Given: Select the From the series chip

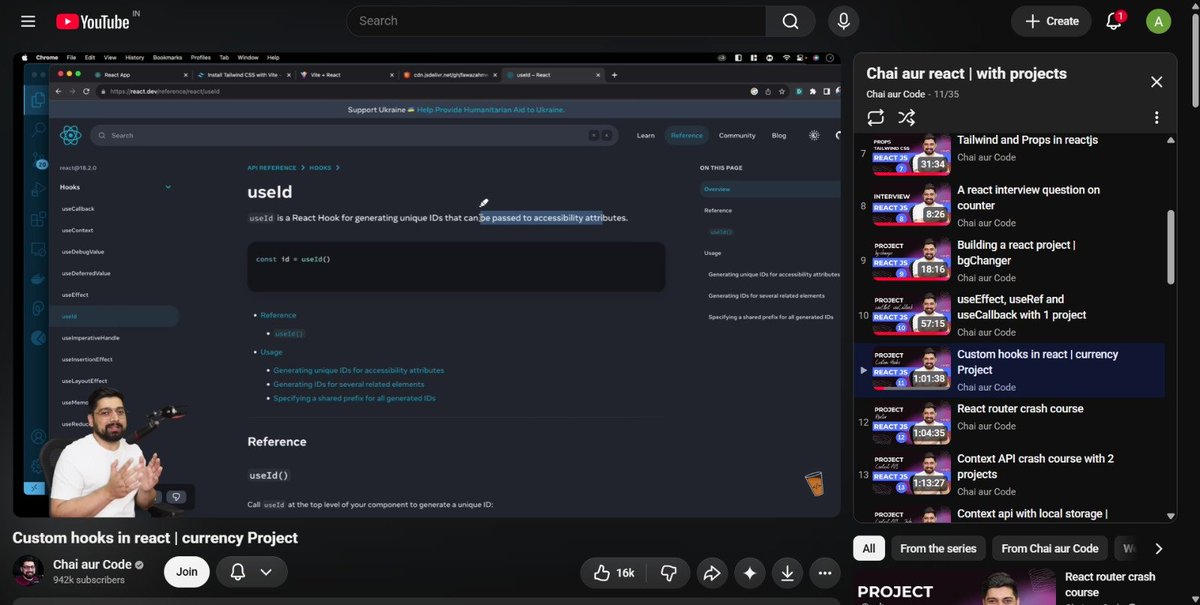Looking at the screenshot, I should point(937,548).
